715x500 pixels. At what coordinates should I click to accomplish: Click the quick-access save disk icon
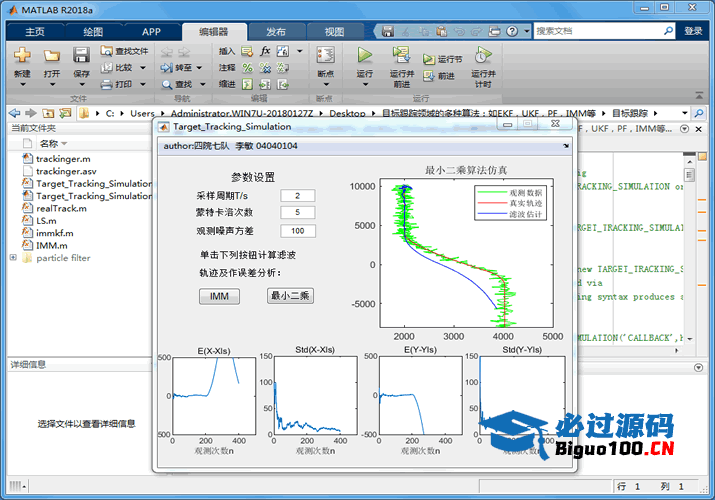coord(388,31)
